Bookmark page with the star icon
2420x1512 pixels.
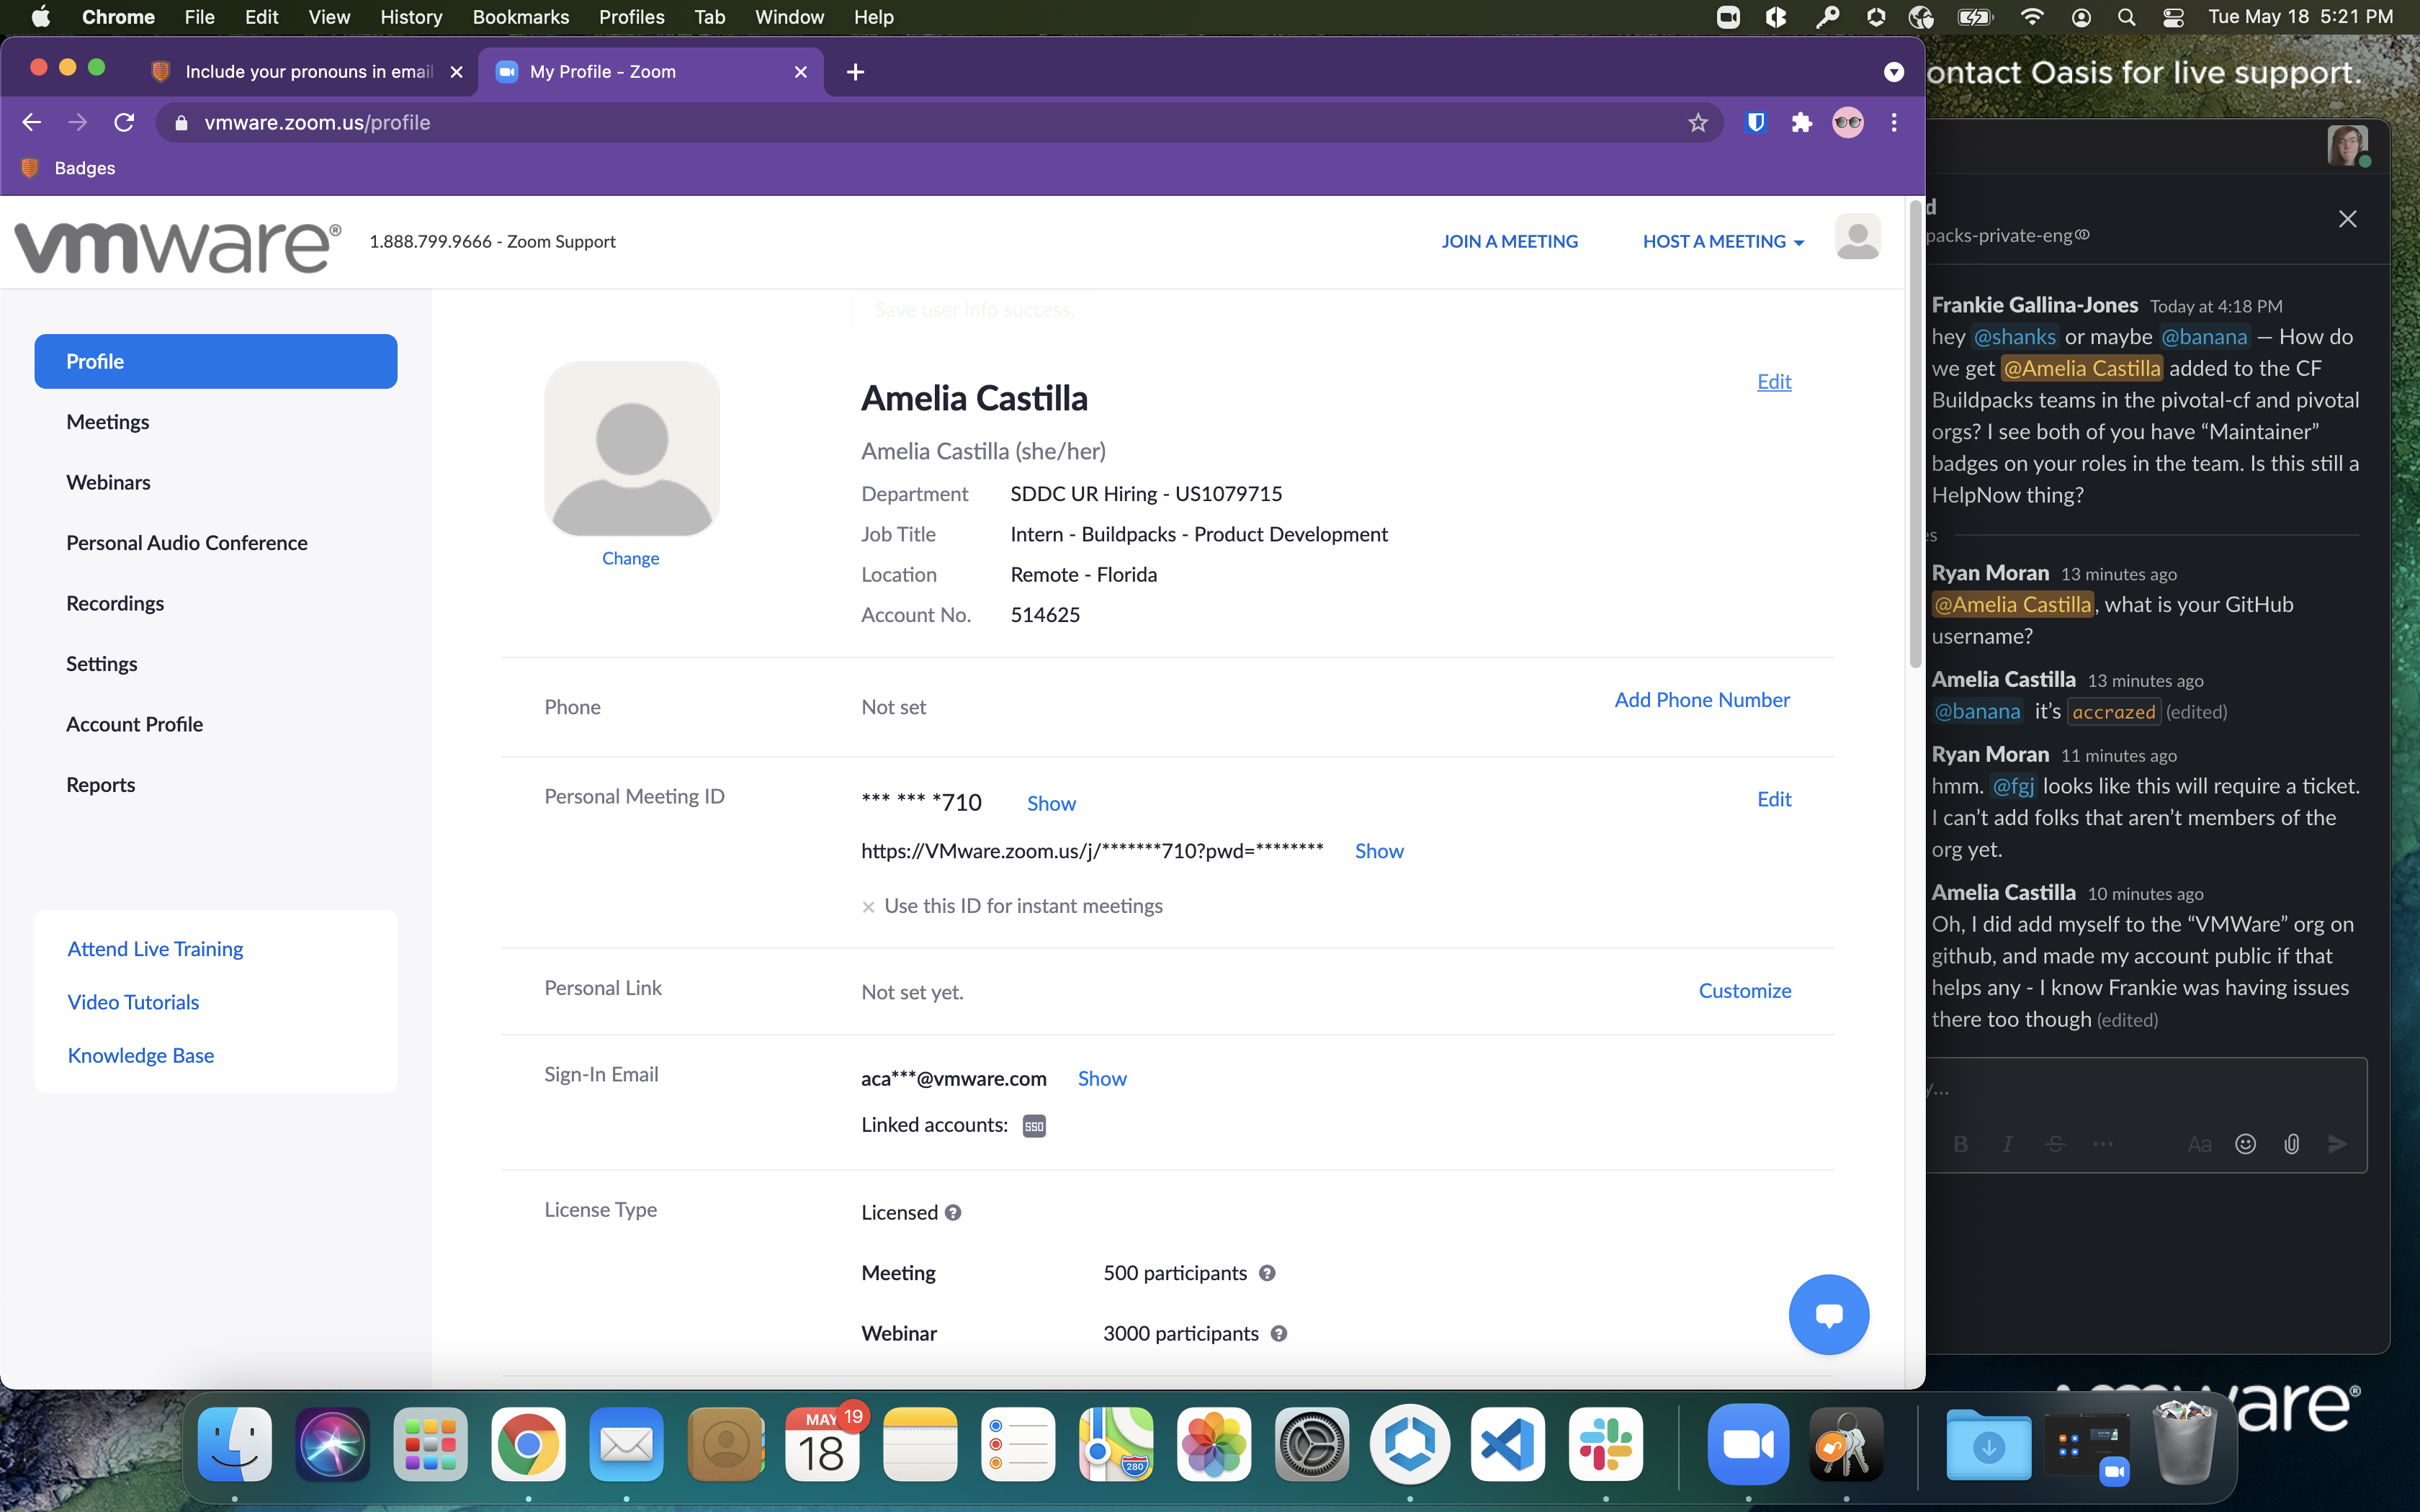pos(1698,122)
